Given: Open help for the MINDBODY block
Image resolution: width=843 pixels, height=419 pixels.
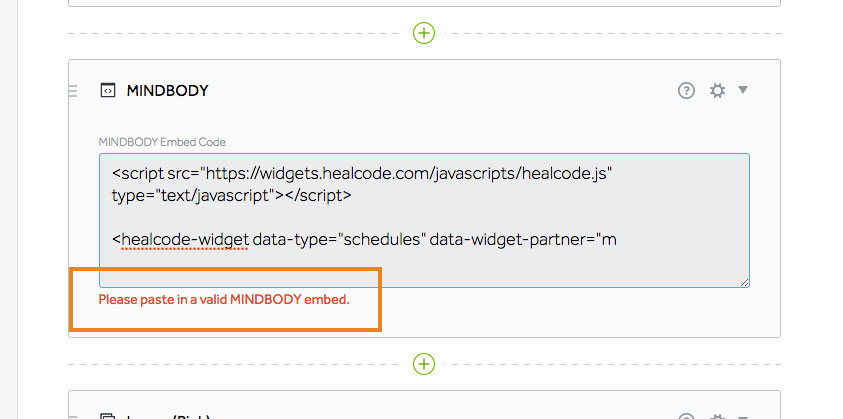Looking at the screenshot, I should click(686, 90).
